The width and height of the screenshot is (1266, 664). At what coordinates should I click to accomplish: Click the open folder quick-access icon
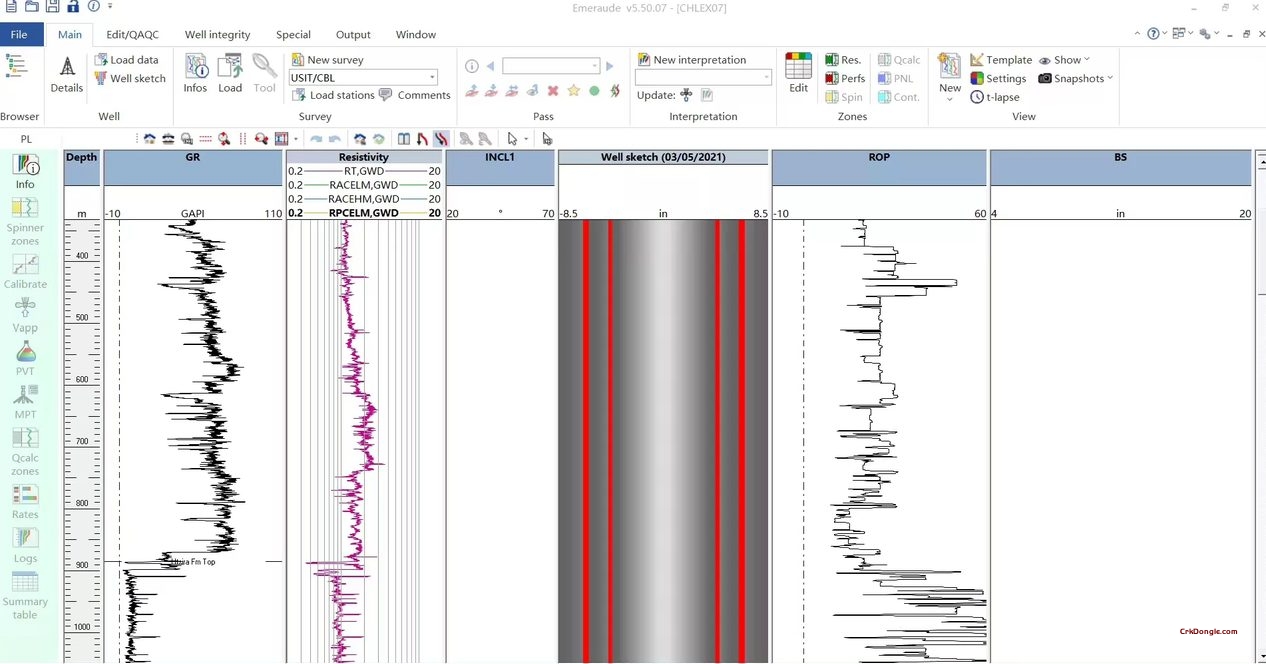pos(32,7)
